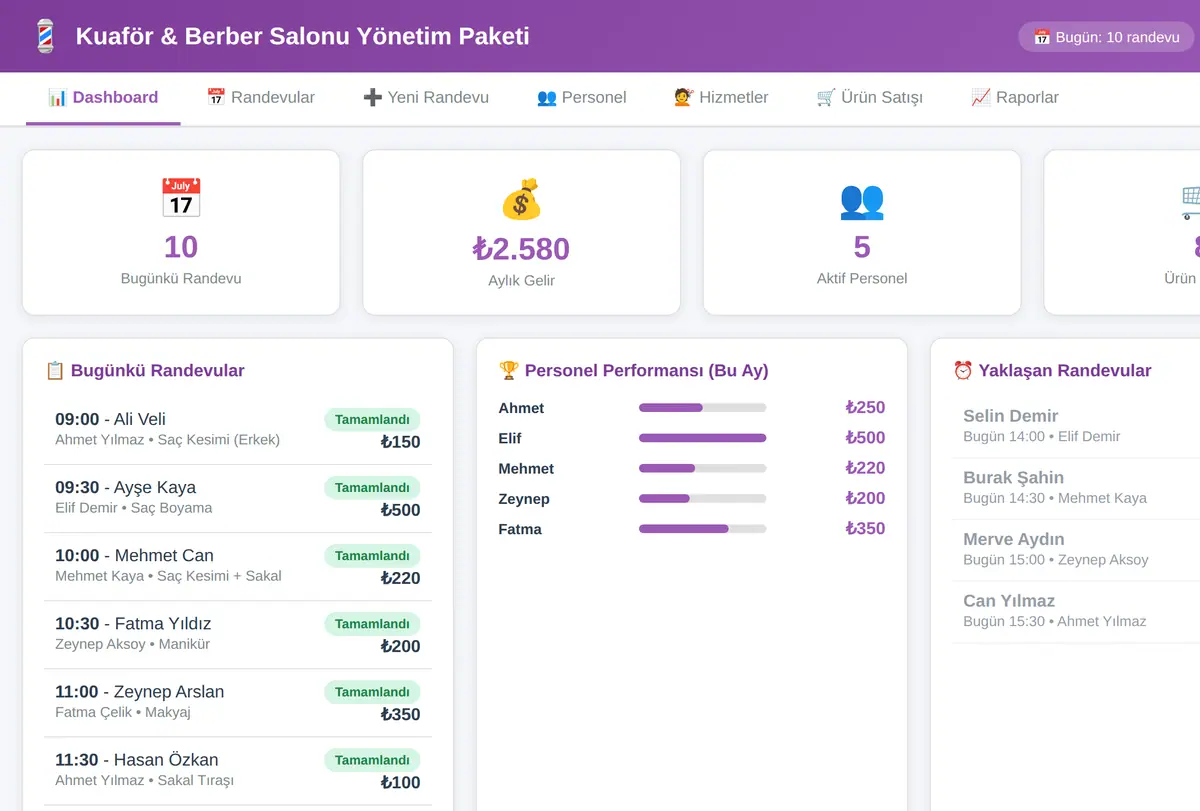Screen dimensions: 1200x811
Task: Click the Aktif Personel count of 5
Action: coord(862,247)
